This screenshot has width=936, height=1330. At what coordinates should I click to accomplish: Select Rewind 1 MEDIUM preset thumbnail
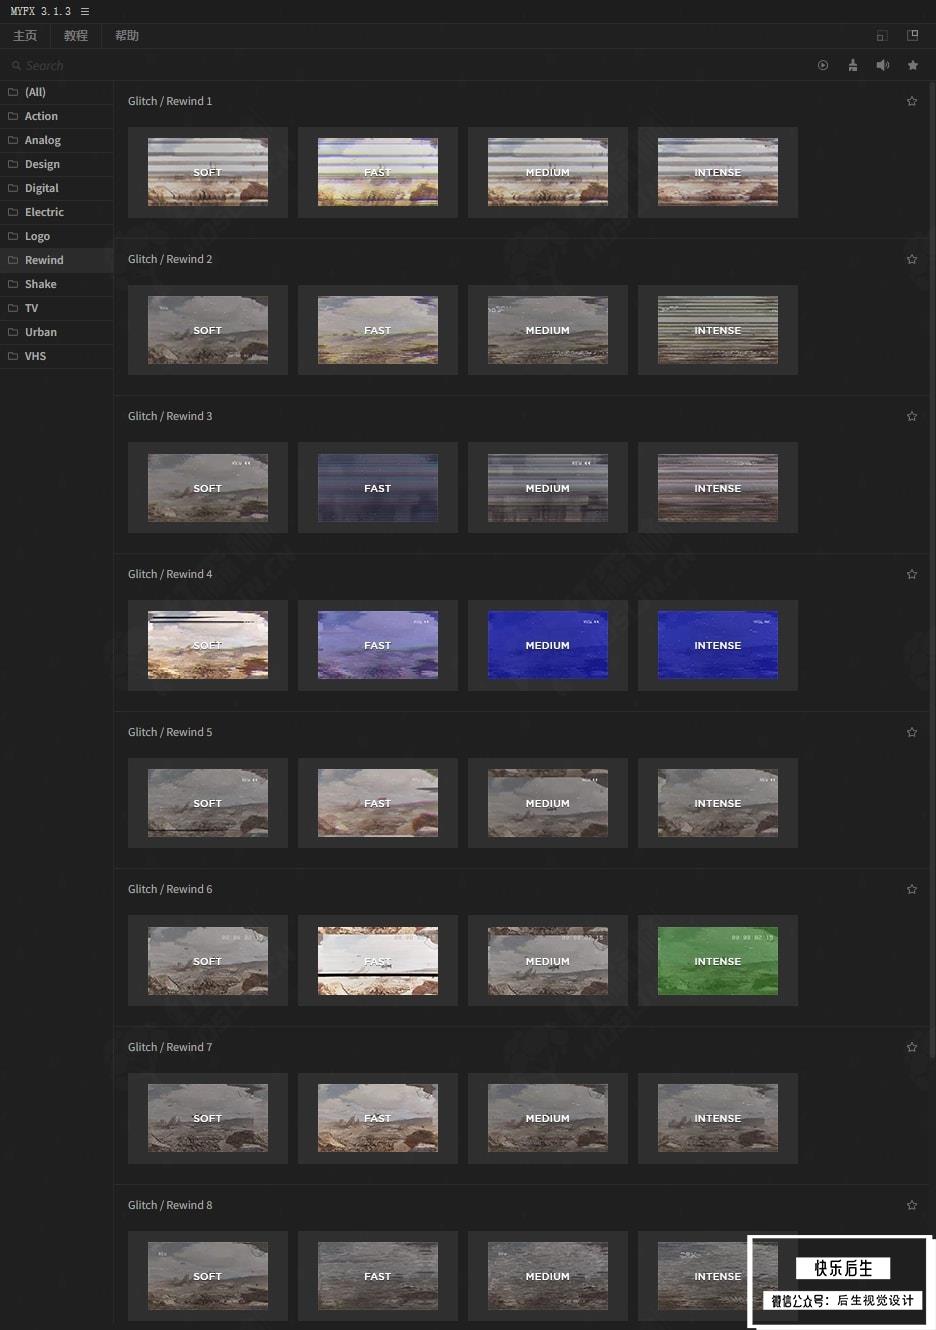click(x=548, y=172)
